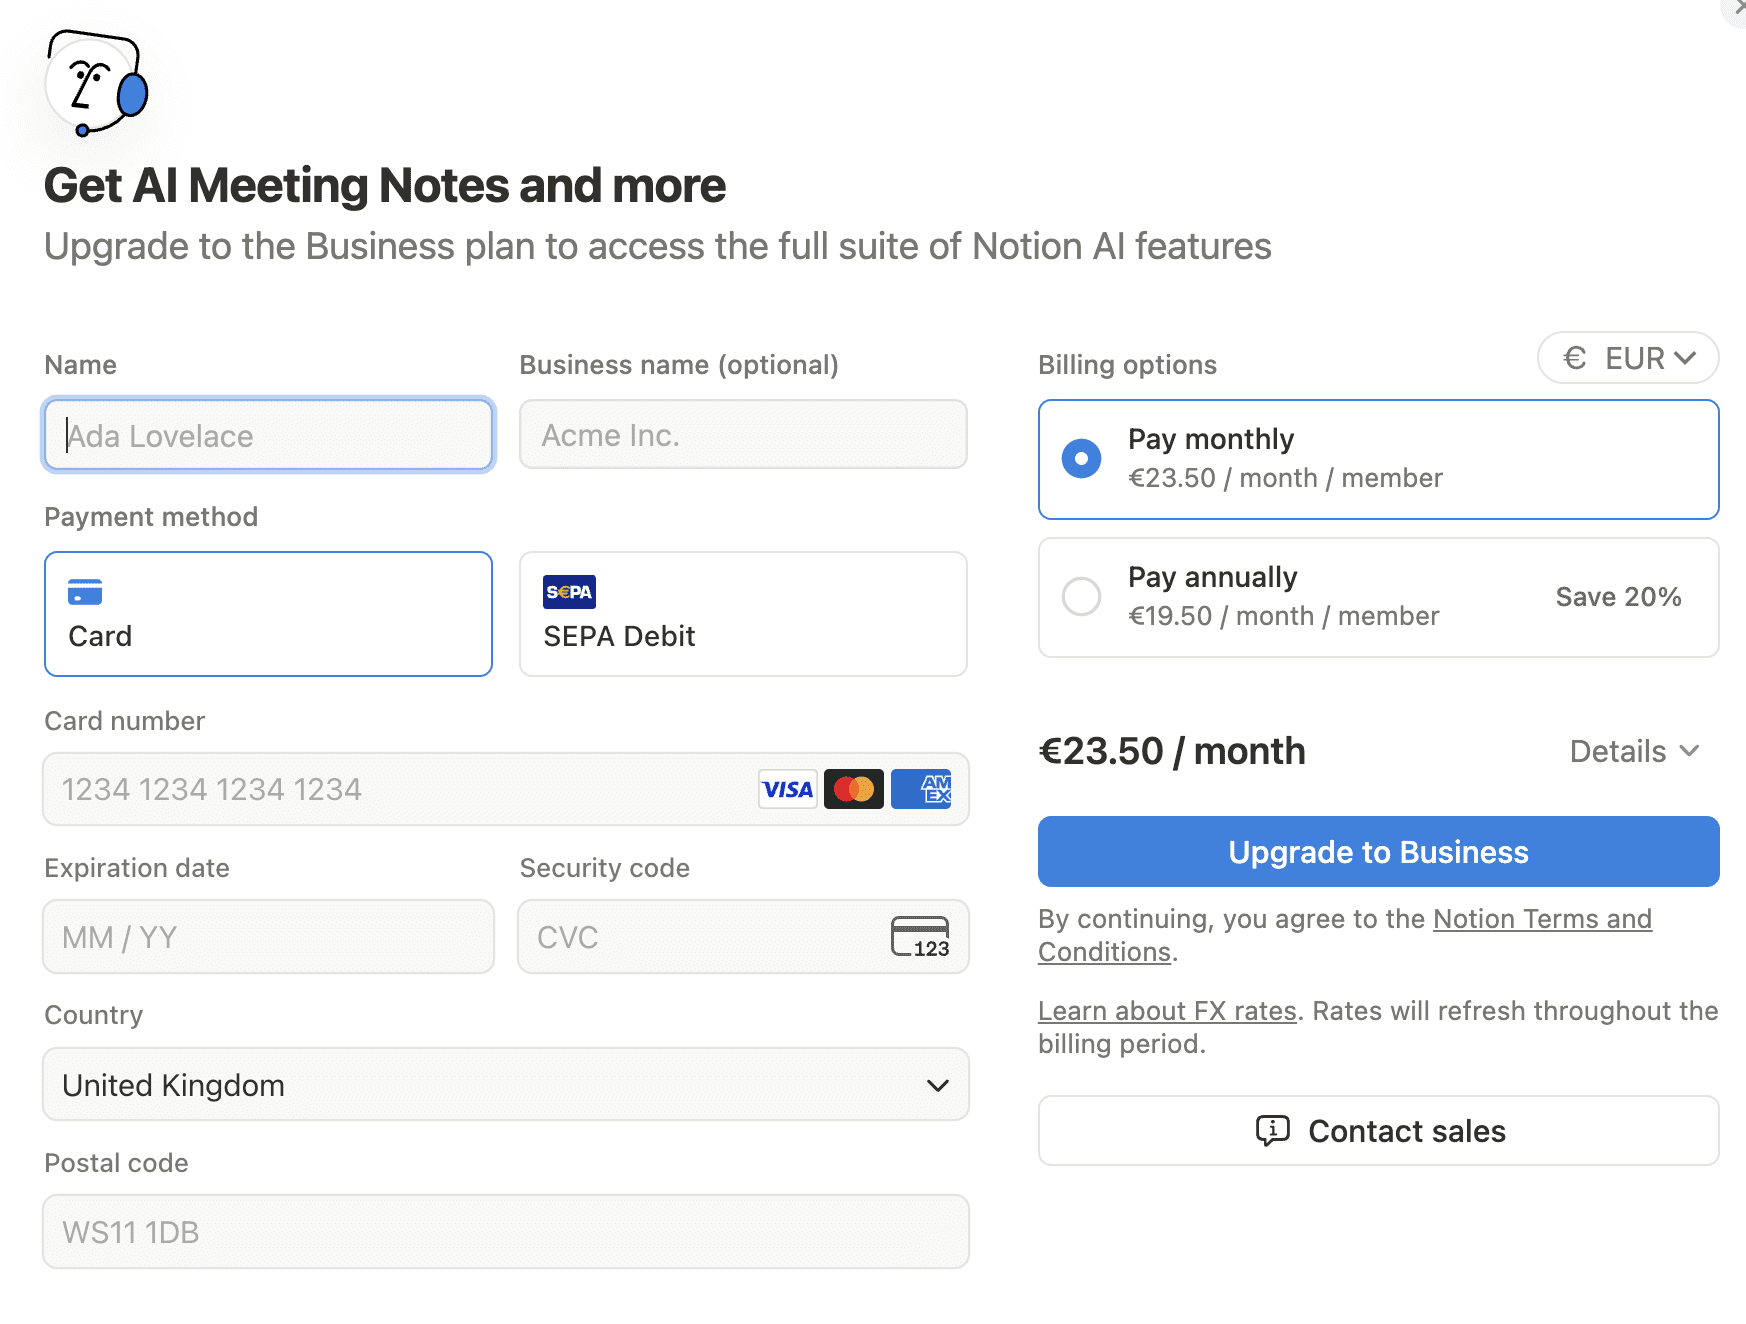
Task: Click the Mastercard brand icon
Action: [854, 789]
